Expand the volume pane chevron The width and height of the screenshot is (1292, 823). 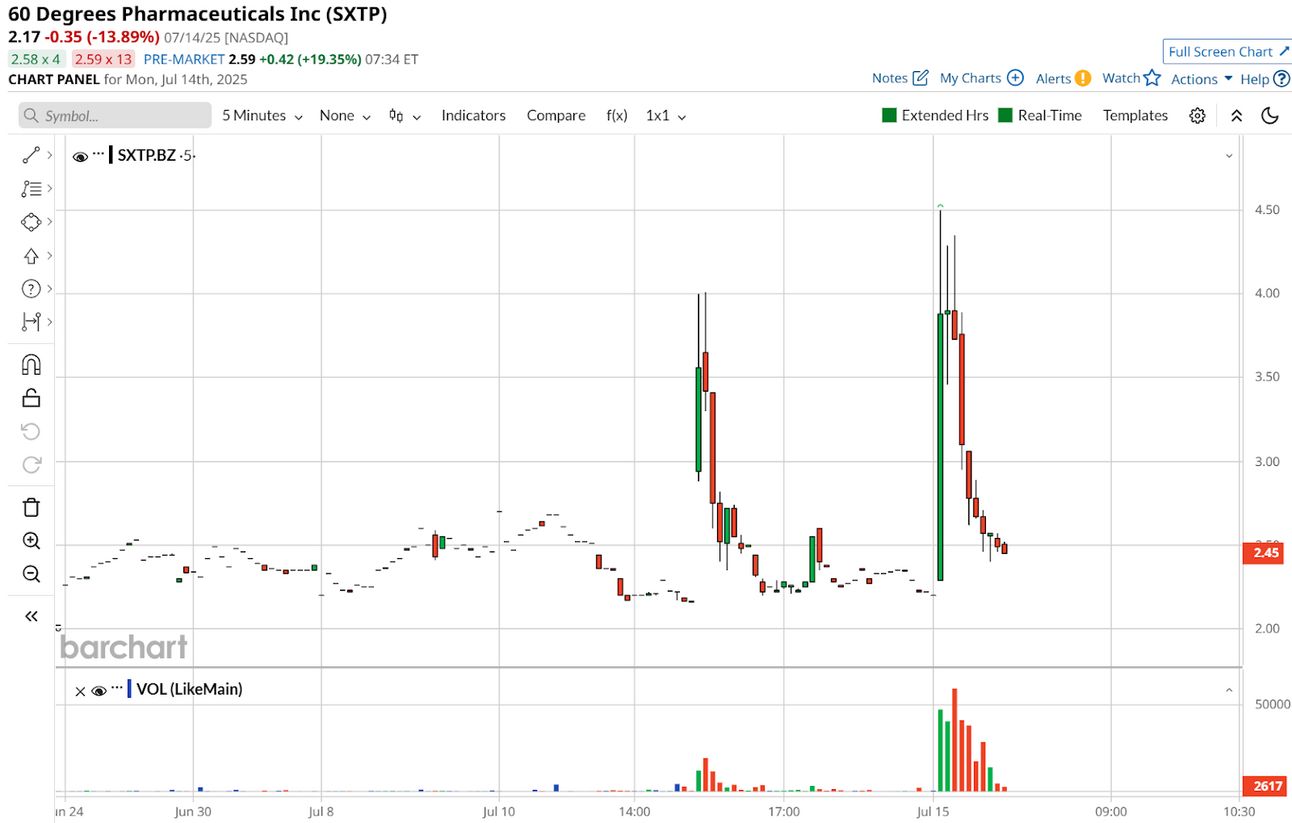coord(1229,690)
